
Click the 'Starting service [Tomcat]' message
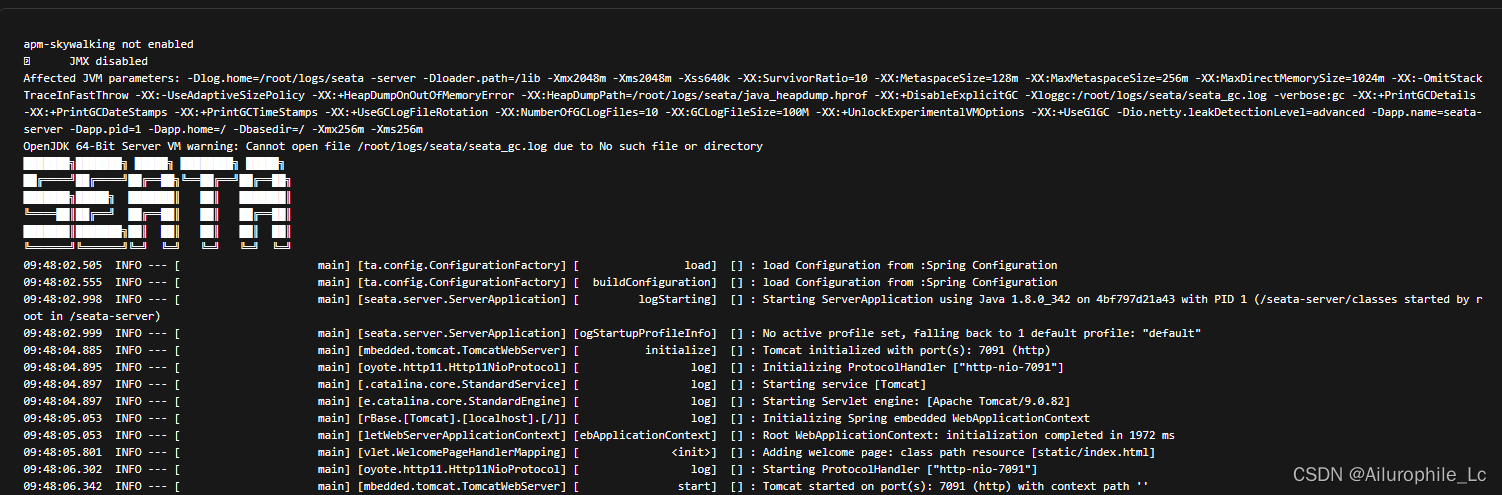click(x=844, y=385)
